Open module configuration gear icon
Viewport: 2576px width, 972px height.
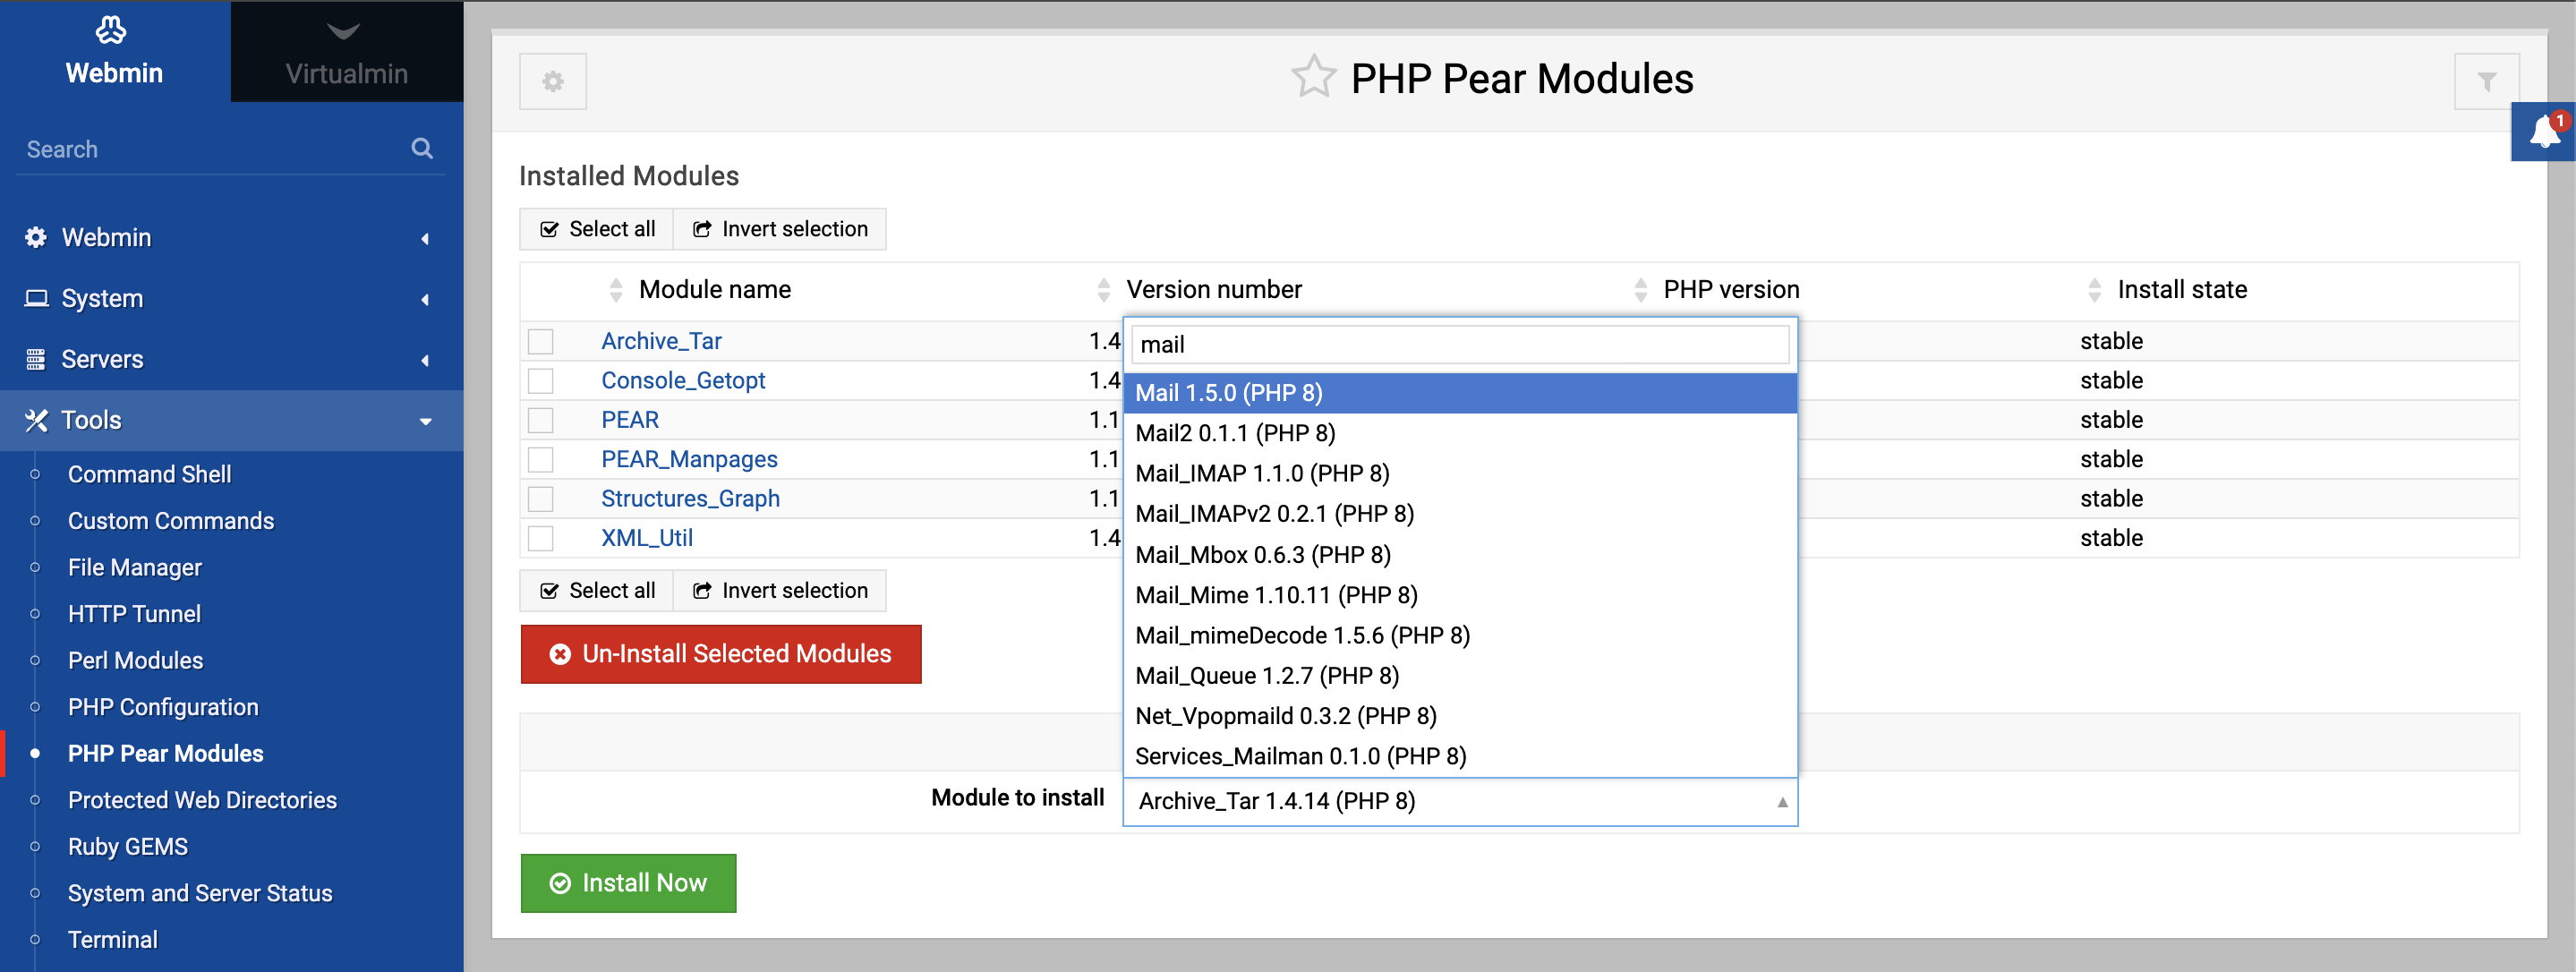[553, 81]
